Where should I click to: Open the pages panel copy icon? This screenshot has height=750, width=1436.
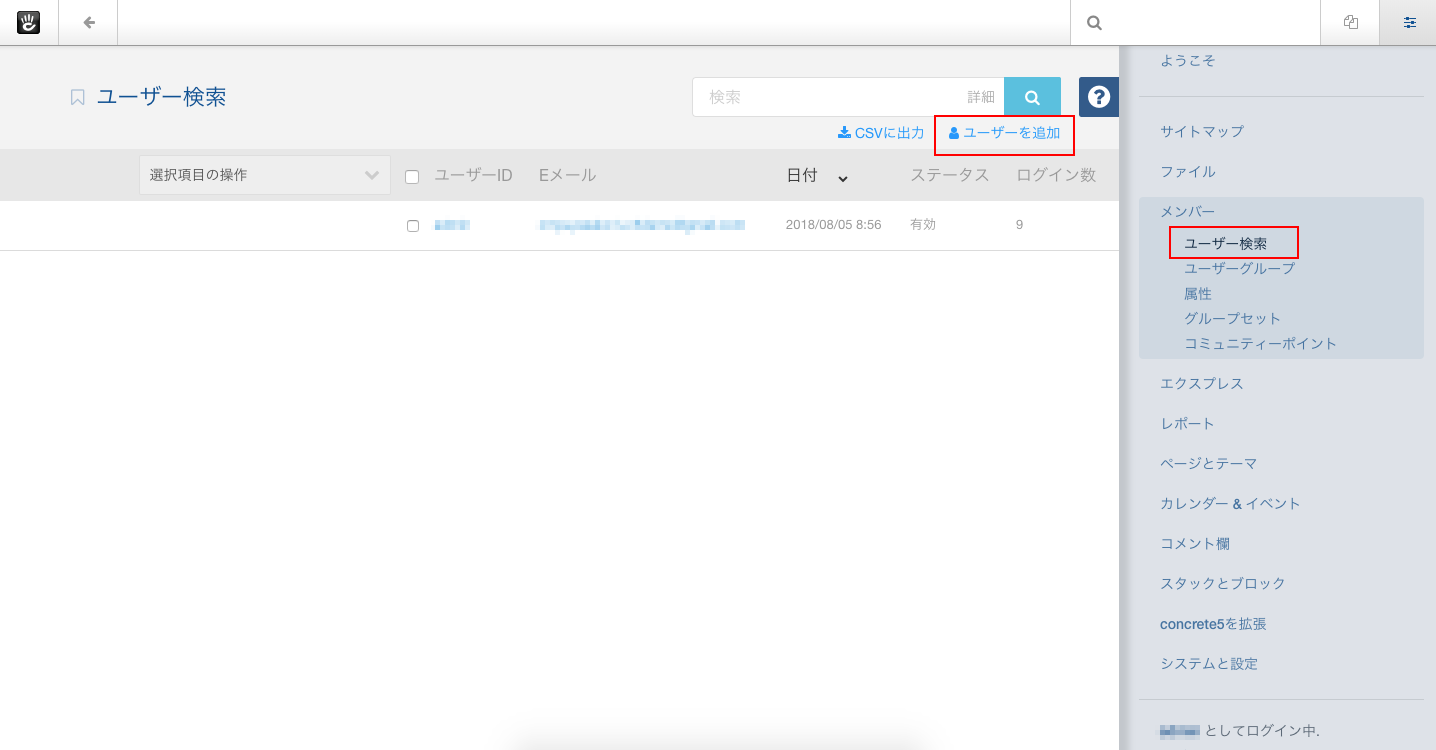tap(1351, 22)
